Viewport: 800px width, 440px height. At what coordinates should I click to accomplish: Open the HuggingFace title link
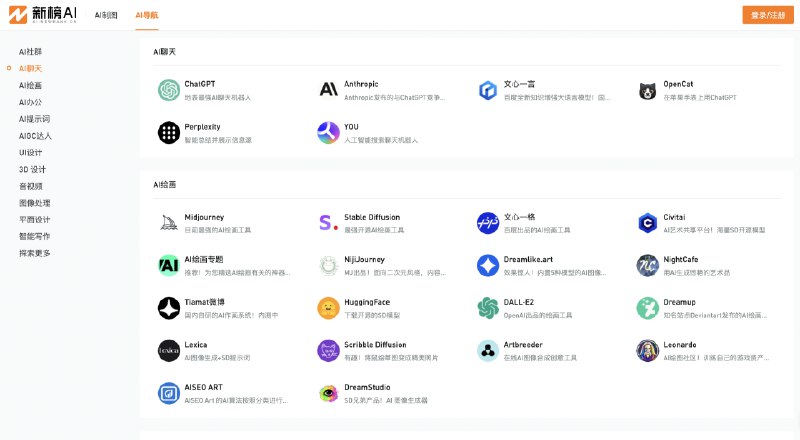click(367, 302)
